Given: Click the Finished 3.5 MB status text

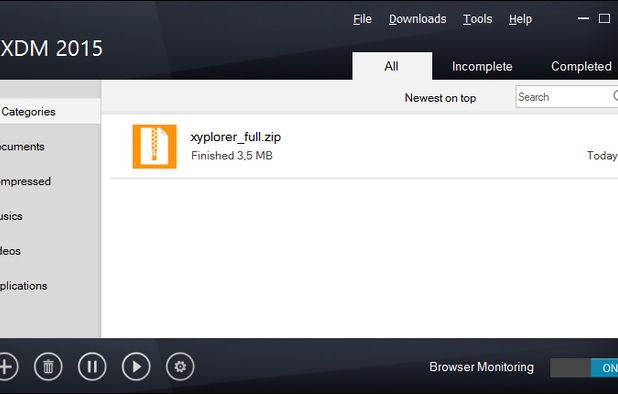Looking at the screenshot, I should click(232, 156).
